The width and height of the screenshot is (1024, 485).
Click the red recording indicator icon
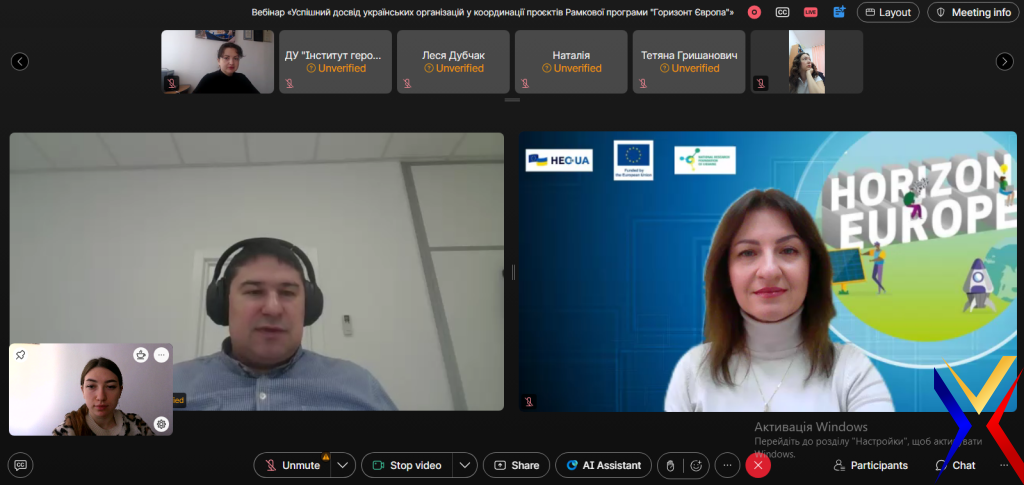pyautogui.click(x=754, y=12)
